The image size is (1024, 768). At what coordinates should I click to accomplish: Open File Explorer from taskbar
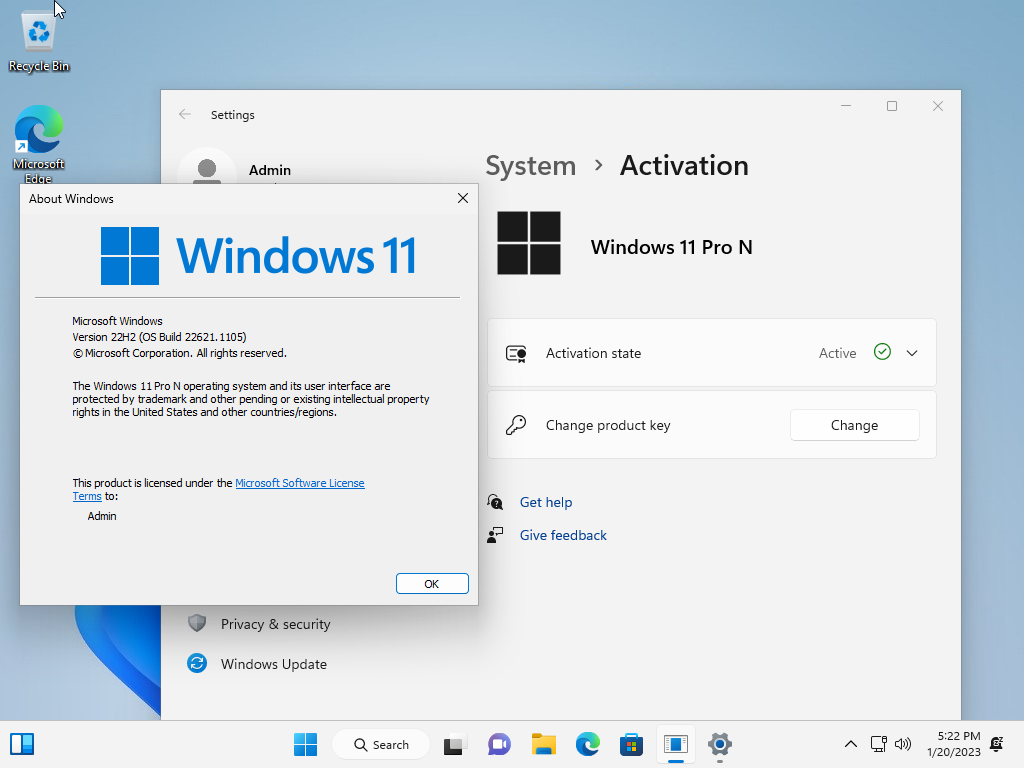543,744
